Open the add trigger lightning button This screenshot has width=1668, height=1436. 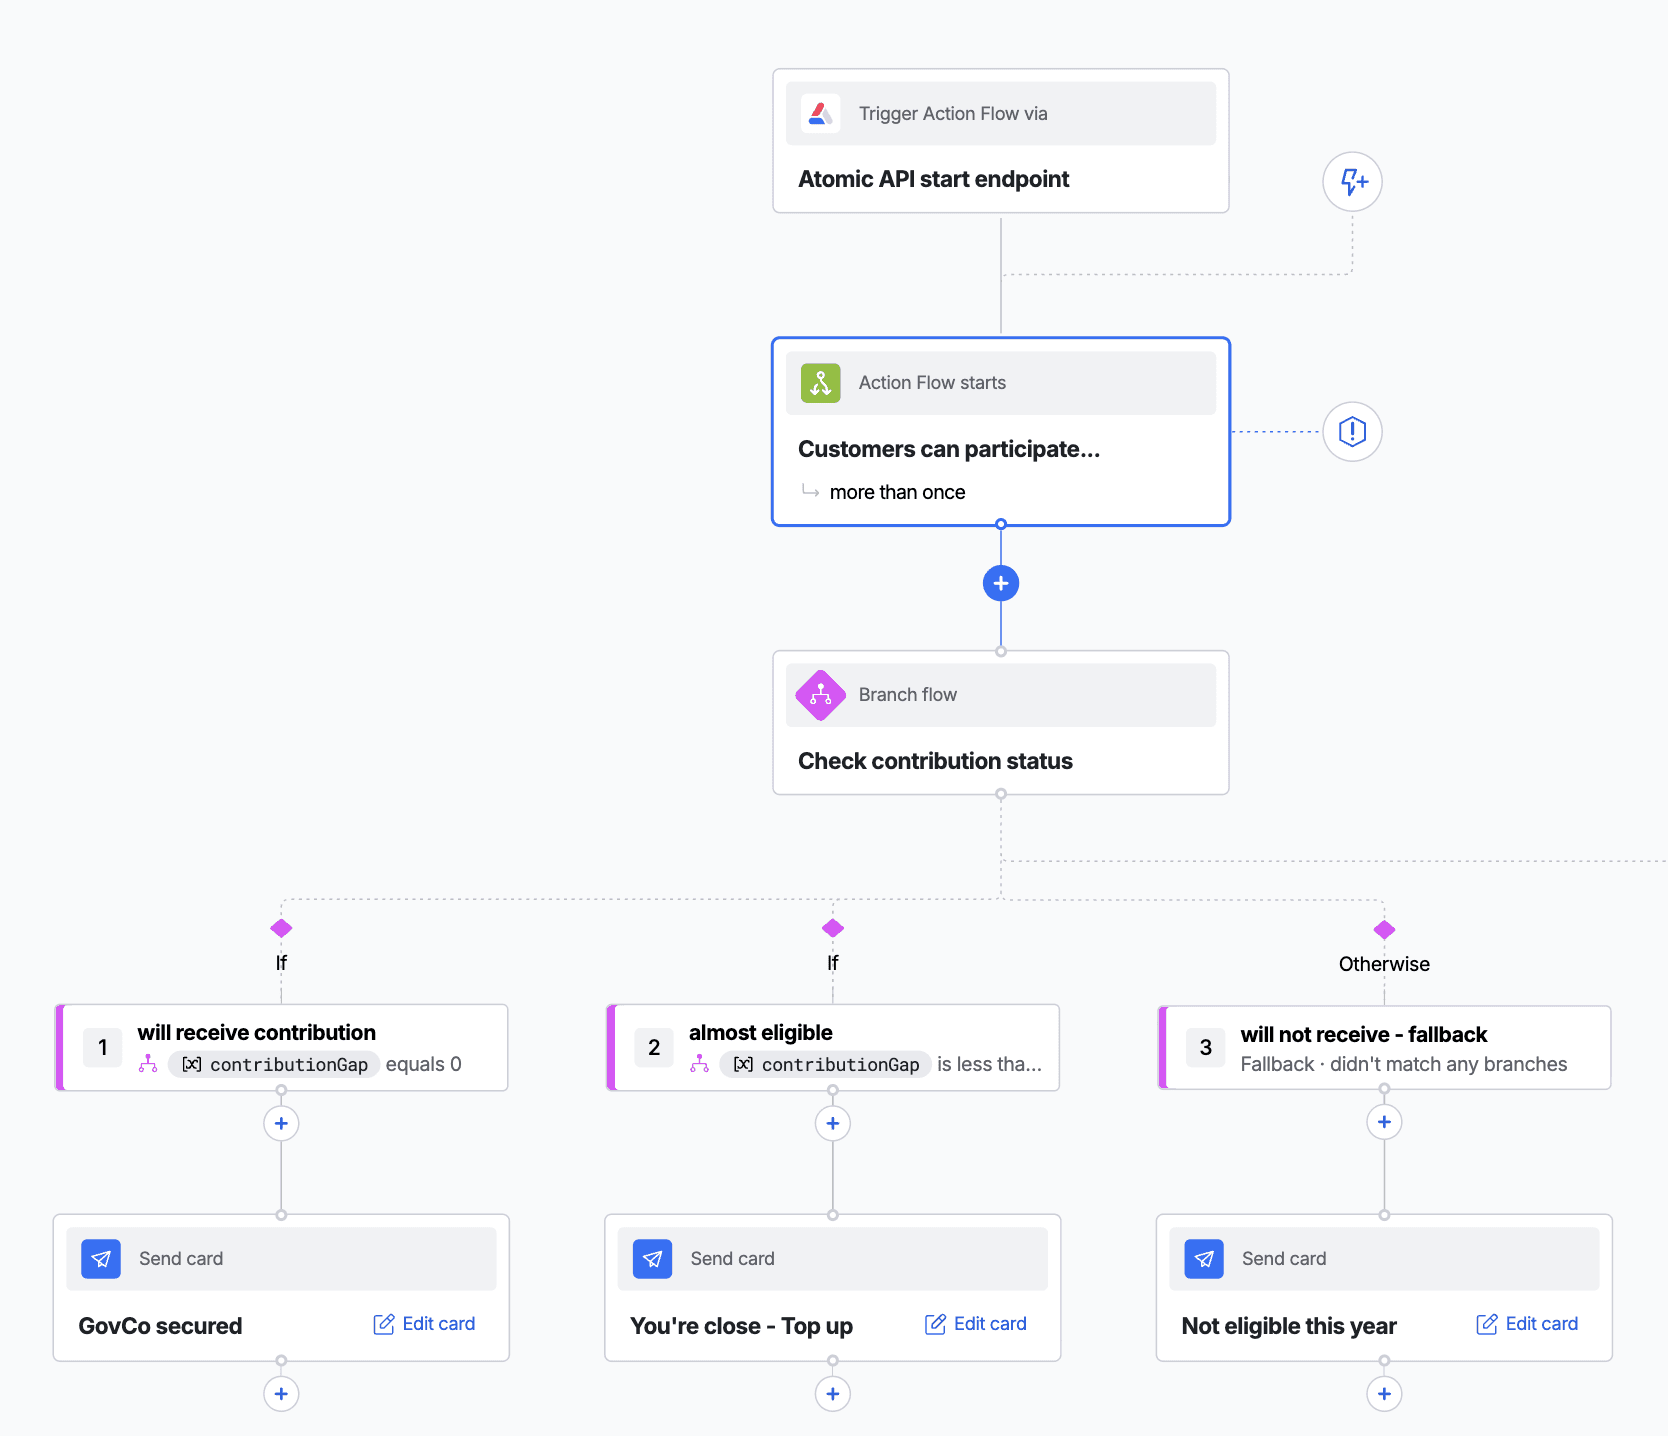click(1352, 182)
